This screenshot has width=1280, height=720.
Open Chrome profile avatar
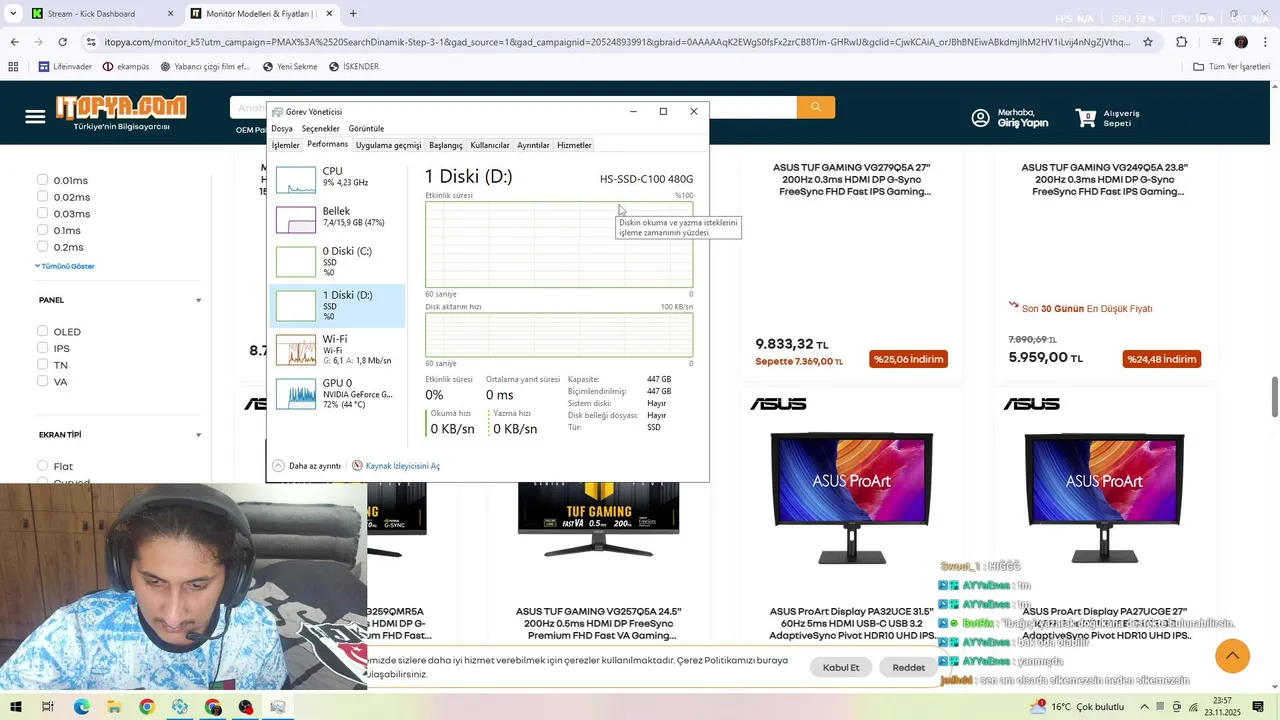pos(1241,42)
